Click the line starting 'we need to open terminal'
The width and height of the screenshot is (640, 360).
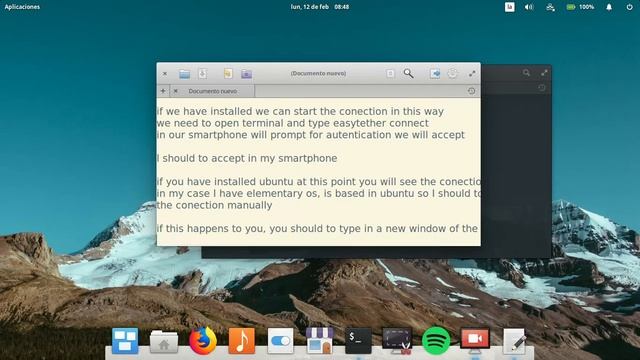coord(293,123)
